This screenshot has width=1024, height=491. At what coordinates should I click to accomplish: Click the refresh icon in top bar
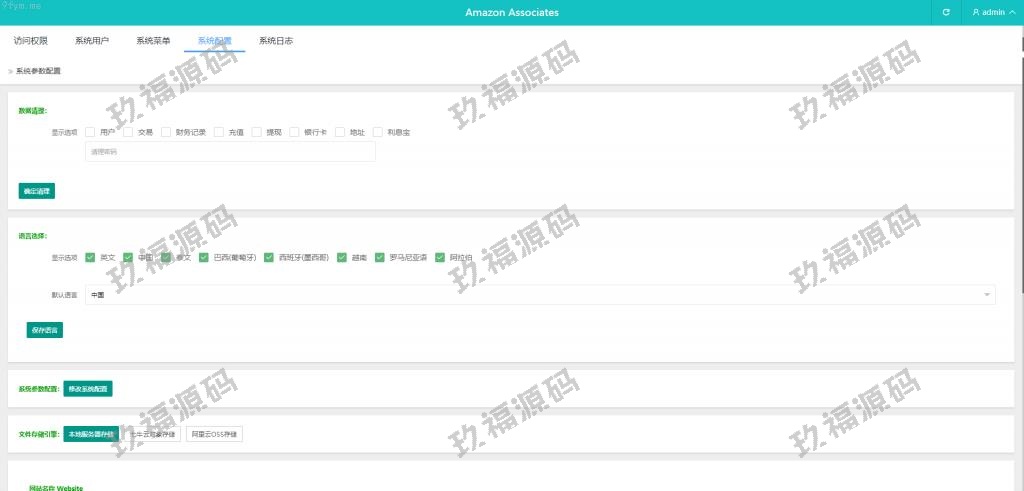pyautogui.click(x=946, y=13)
